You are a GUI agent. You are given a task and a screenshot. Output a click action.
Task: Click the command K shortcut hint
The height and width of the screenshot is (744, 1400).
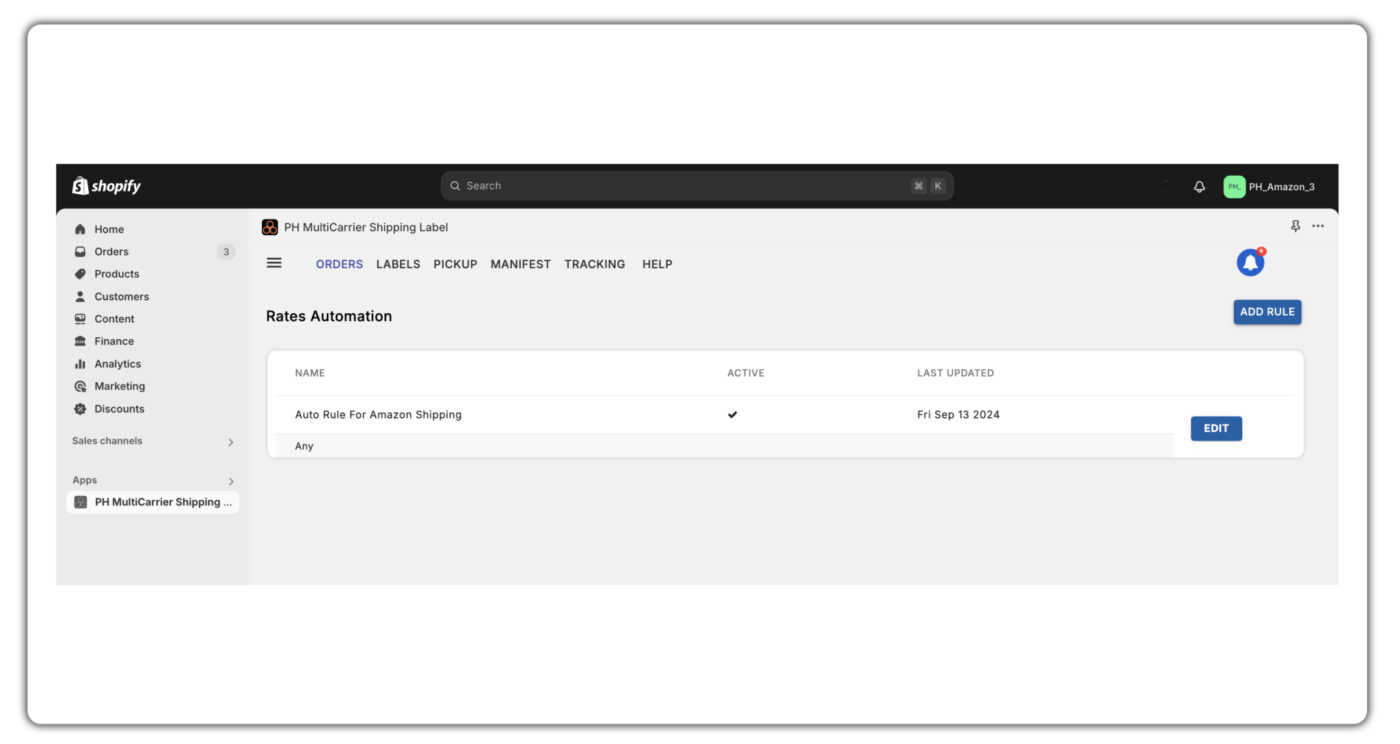[x=928, y=186]
